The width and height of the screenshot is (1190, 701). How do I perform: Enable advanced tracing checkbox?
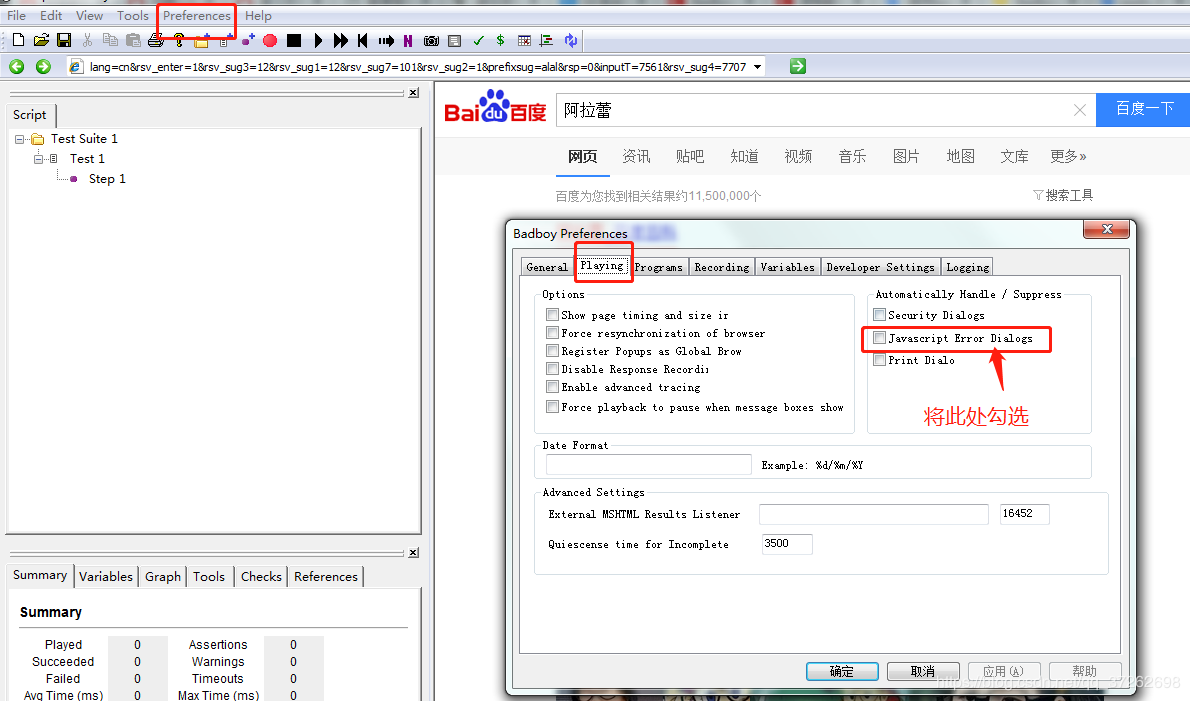tap(552, 387)
